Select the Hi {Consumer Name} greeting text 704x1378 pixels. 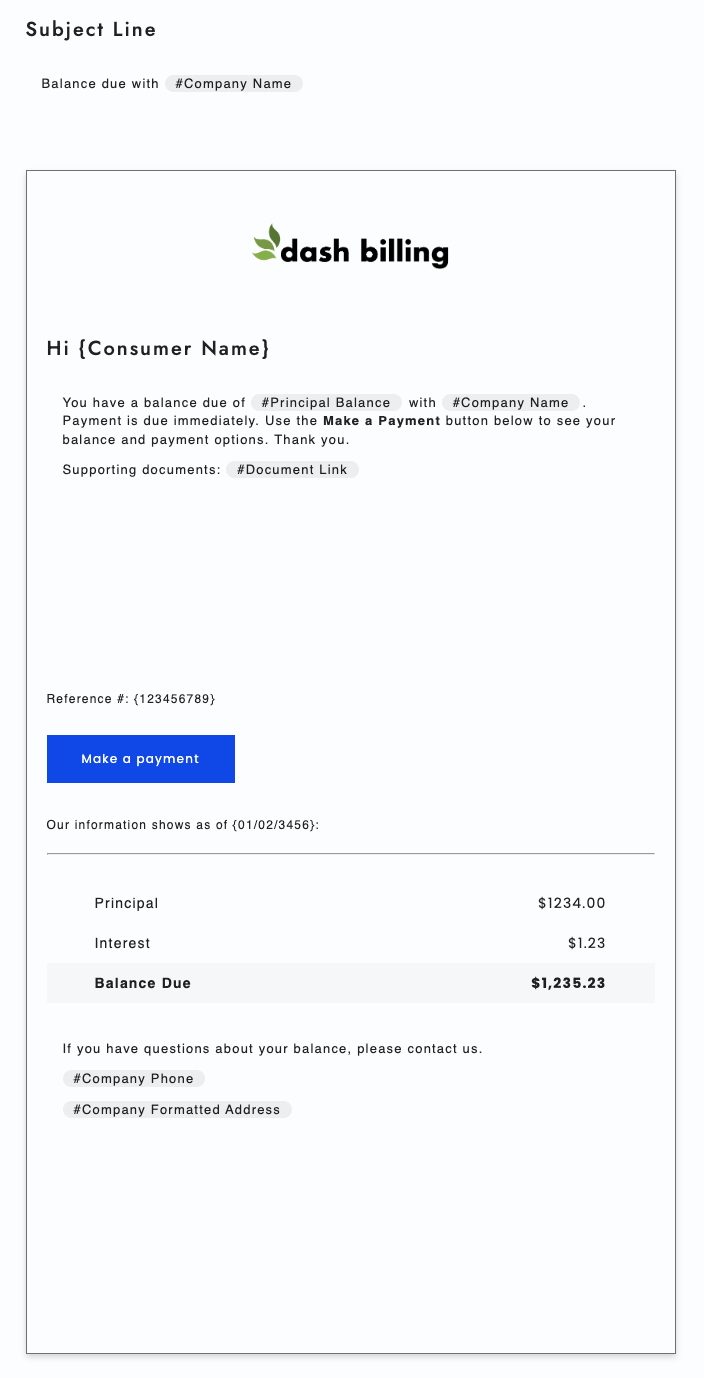[159, 348]
